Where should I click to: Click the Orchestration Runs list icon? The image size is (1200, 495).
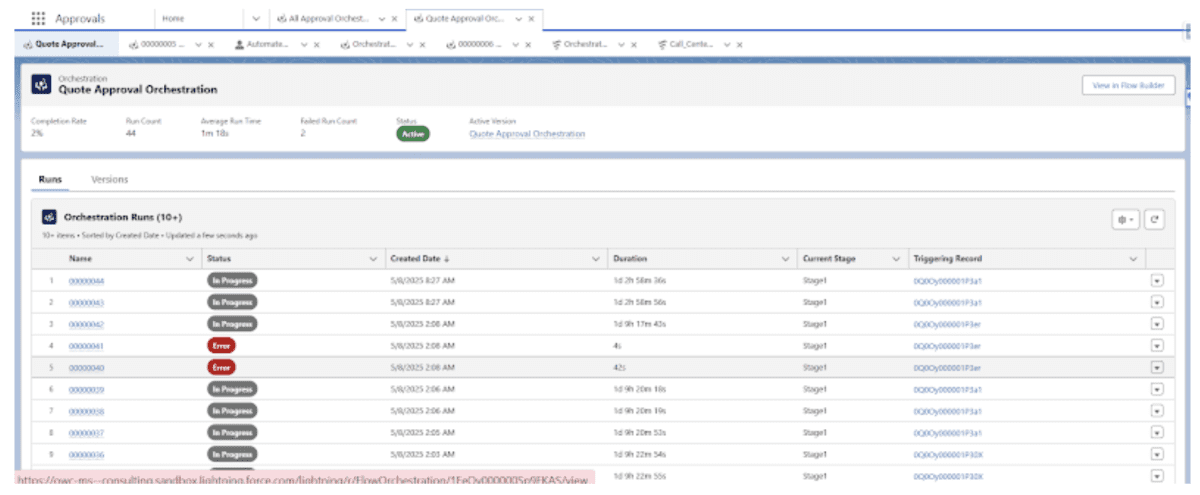(48, 217)
